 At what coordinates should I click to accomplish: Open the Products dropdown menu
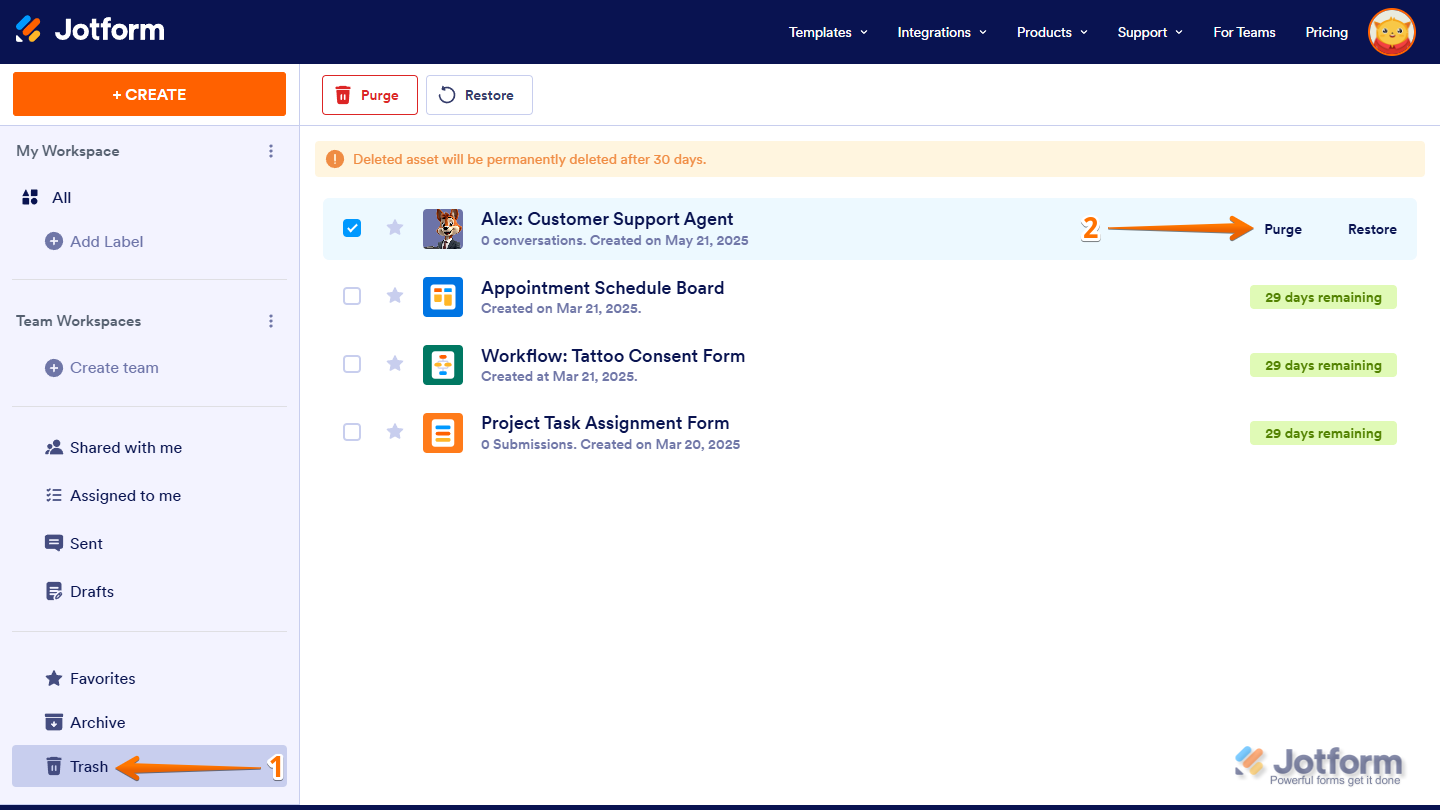coord(1051,31)
